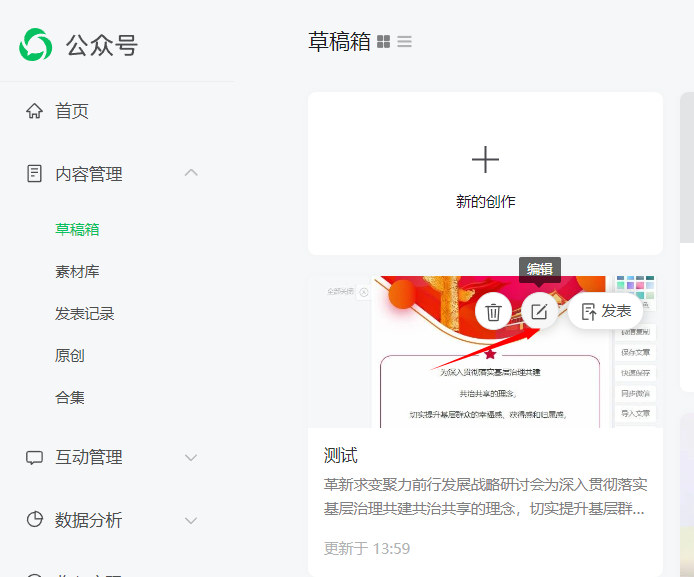Edit the draft with pencil icon
The image size is (694, 577).
click(x=539, y=312)
